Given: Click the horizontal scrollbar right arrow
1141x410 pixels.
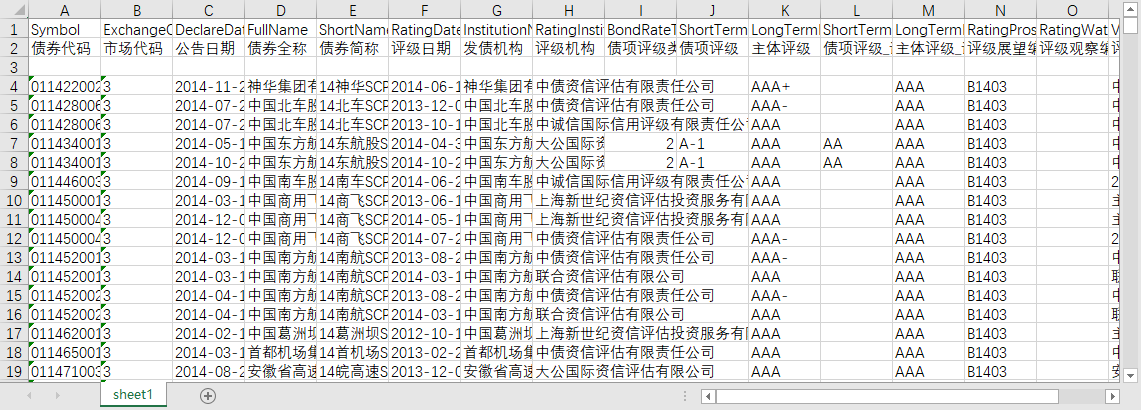Looking at the screenshot, I should [1111, 396].
